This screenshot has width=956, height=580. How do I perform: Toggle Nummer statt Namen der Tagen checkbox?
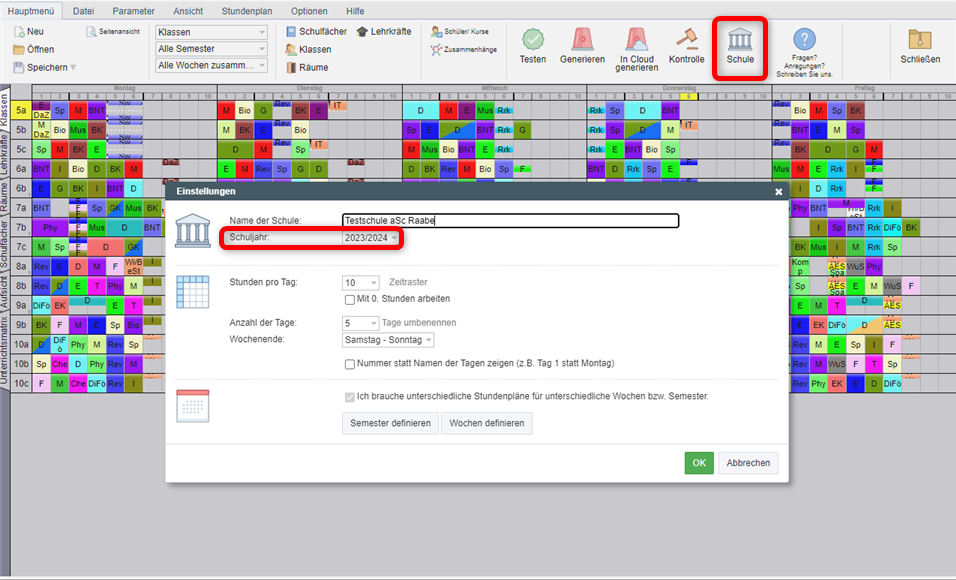pyautogui.click(x=350, y=364)
